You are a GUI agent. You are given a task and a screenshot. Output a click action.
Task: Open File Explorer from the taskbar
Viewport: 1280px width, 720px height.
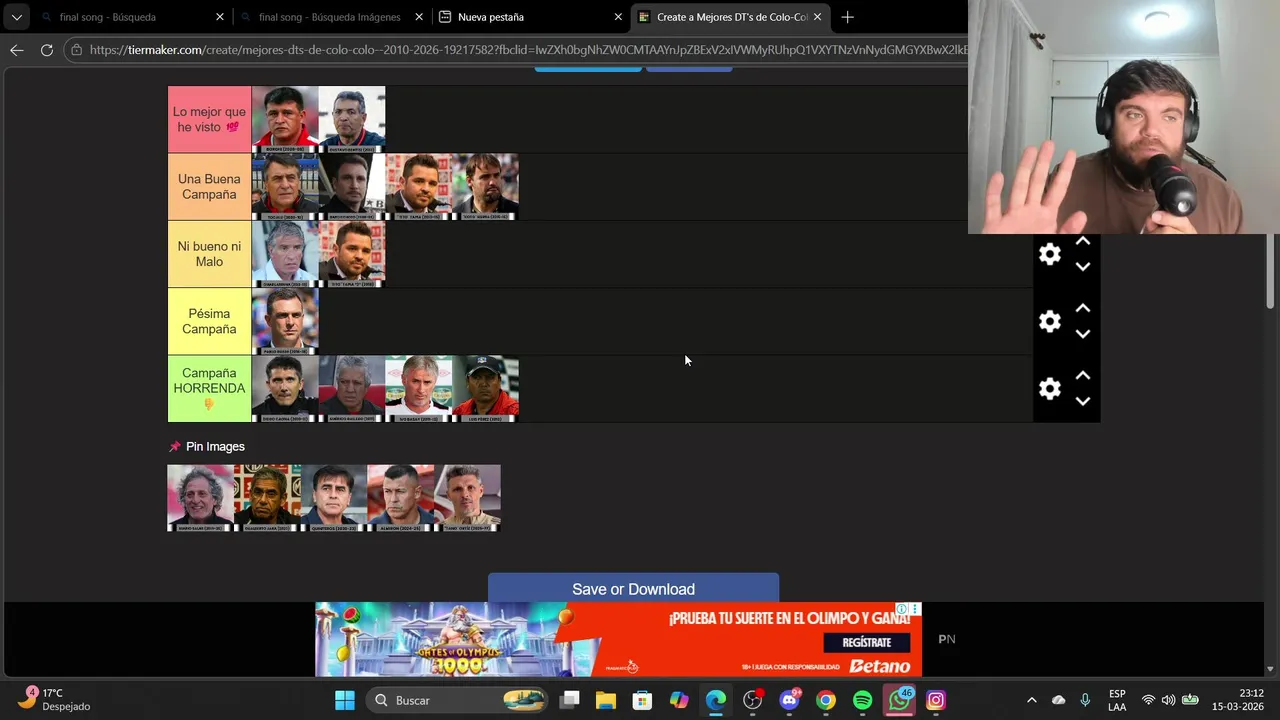(x=606, y=700)
